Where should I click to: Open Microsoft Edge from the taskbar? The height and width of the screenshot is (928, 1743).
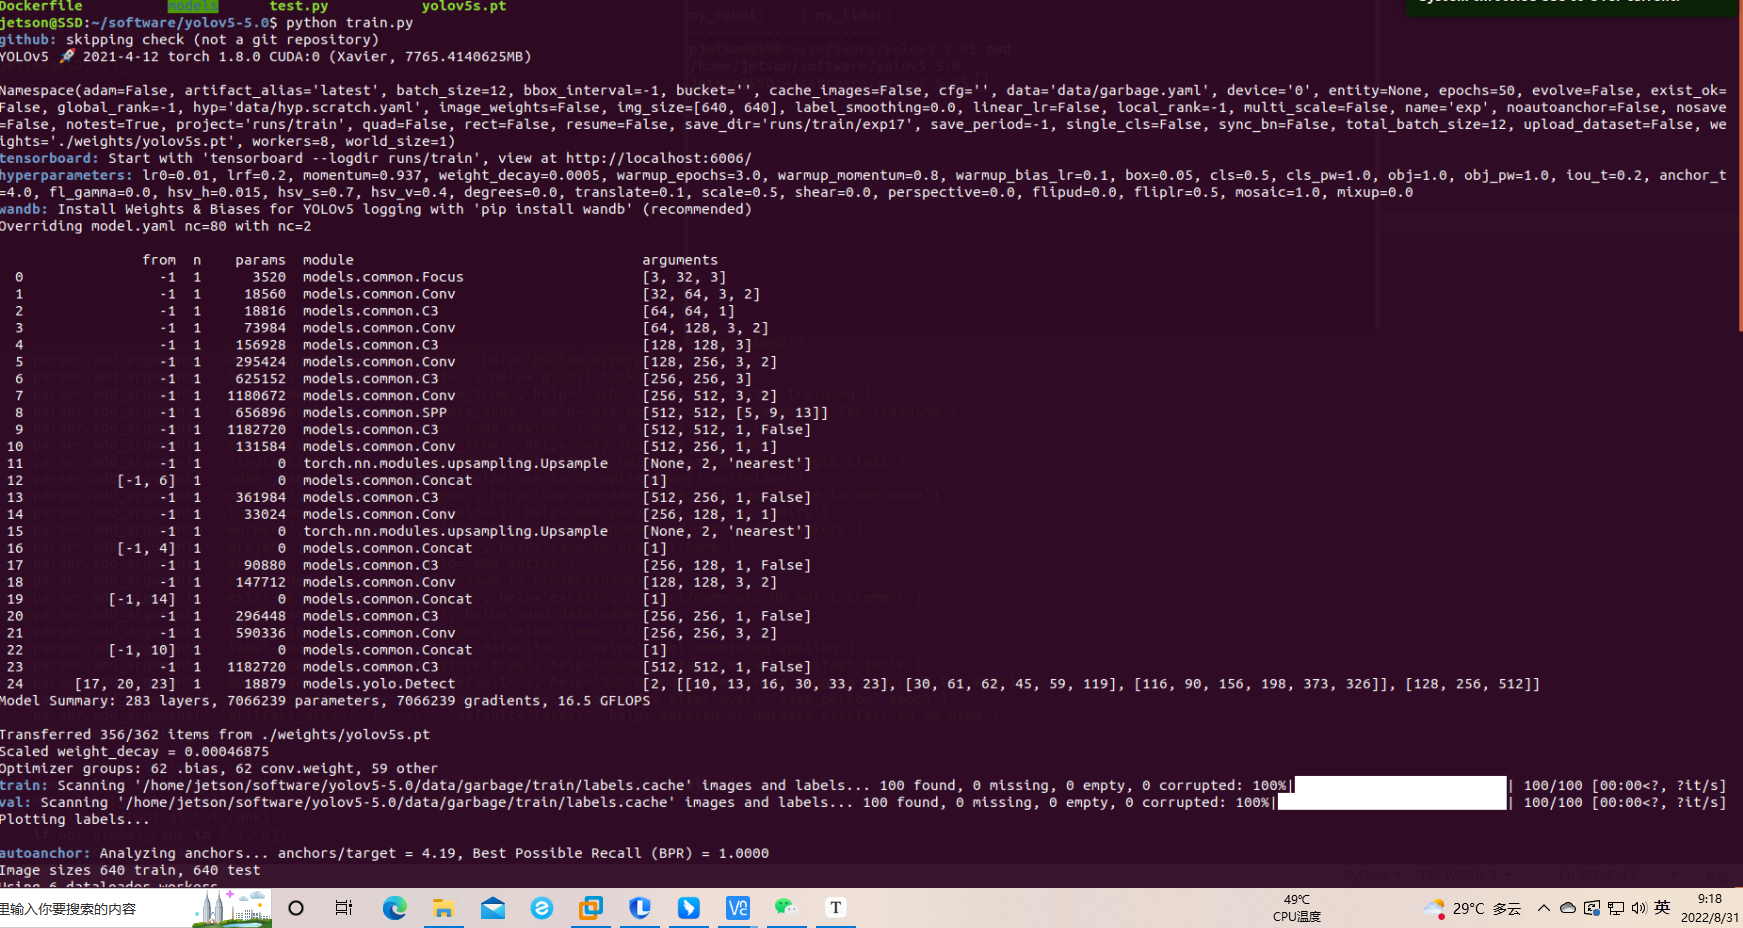point(395,908)
